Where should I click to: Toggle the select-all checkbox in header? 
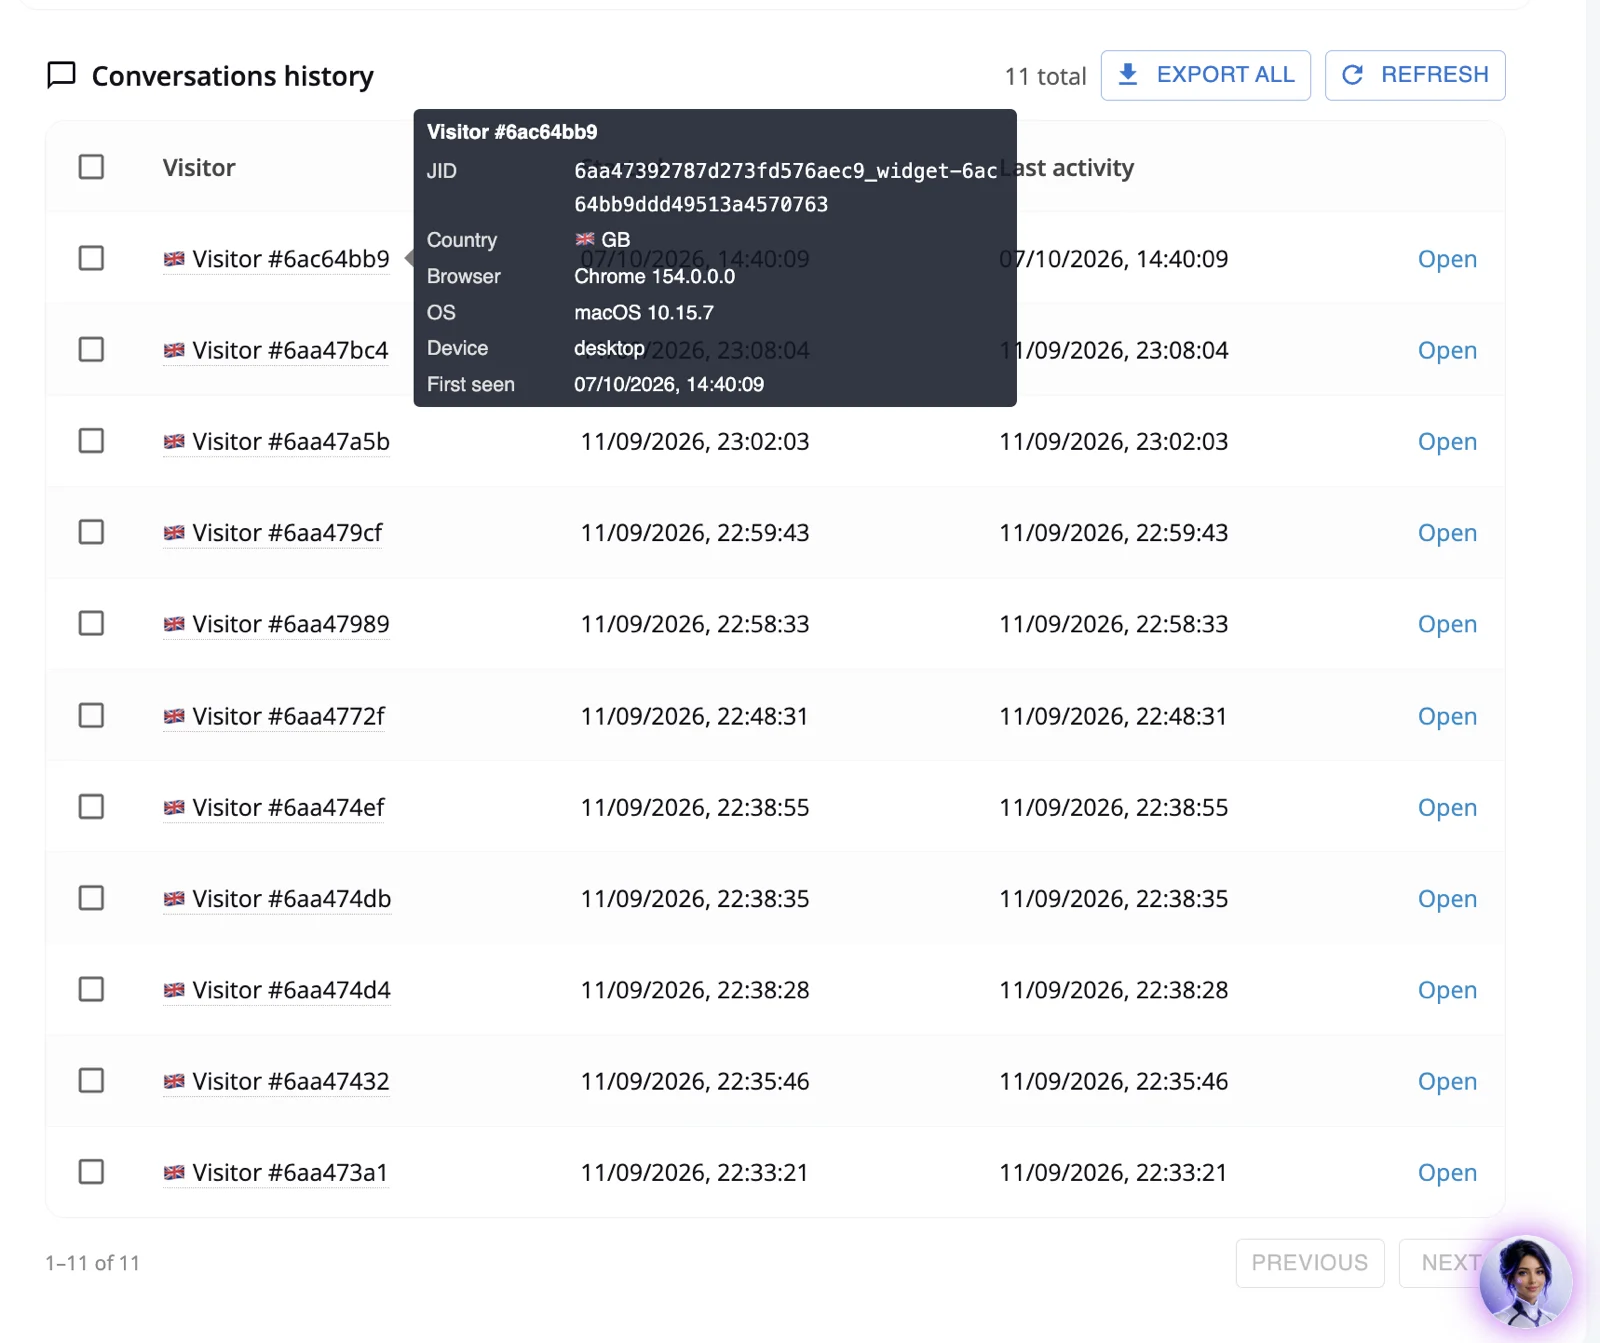[x=91, y=167]
